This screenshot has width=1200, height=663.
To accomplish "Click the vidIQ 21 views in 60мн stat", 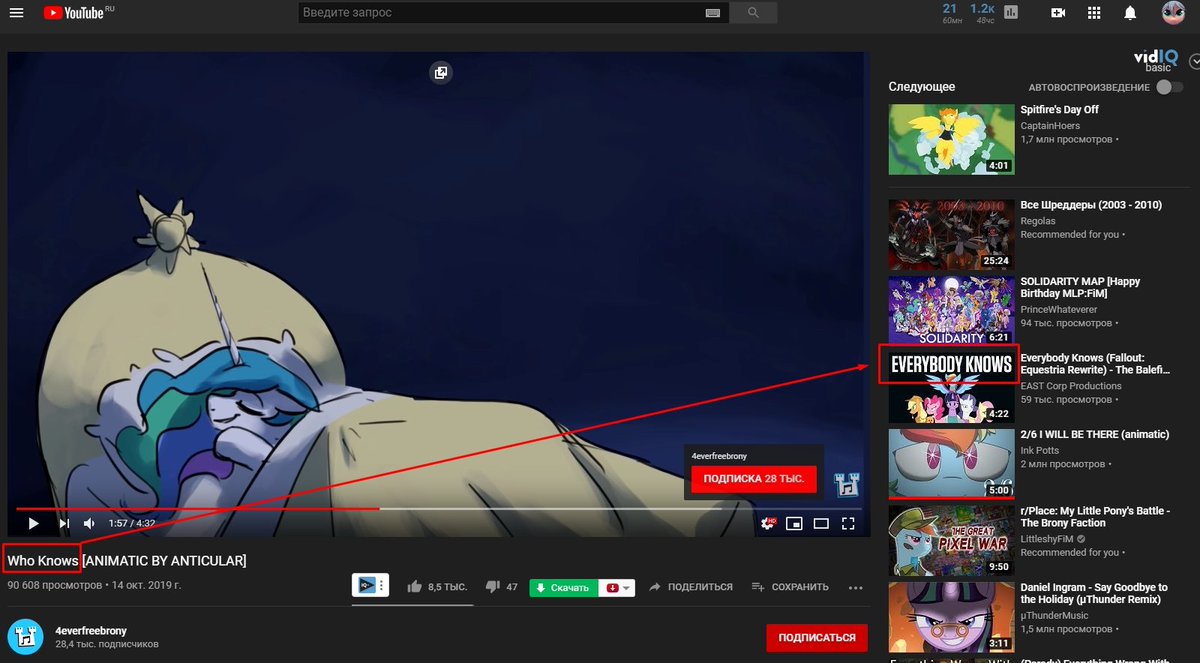I will tap(949, 13).
